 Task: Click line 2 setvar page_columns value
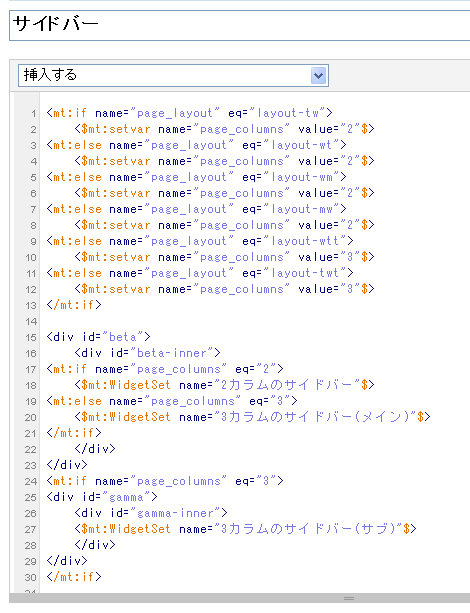(x=224, y=129)
